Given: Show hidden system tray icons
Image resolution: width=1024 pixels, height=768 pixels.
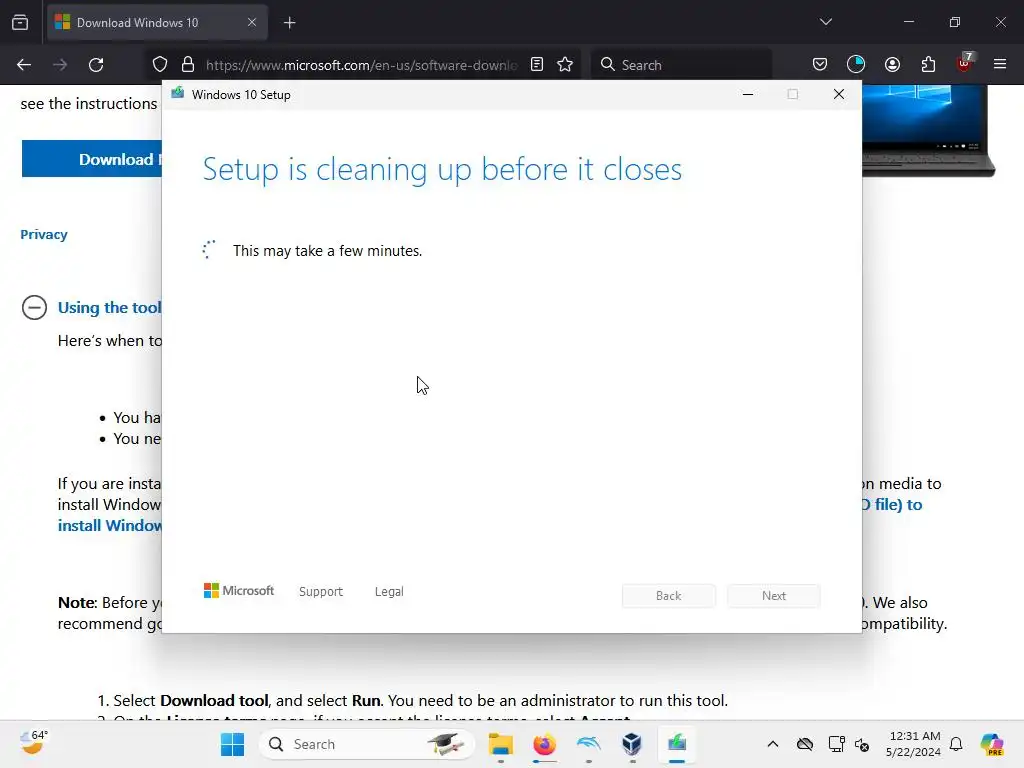Looking at the screenshot, I should point(773,744).
